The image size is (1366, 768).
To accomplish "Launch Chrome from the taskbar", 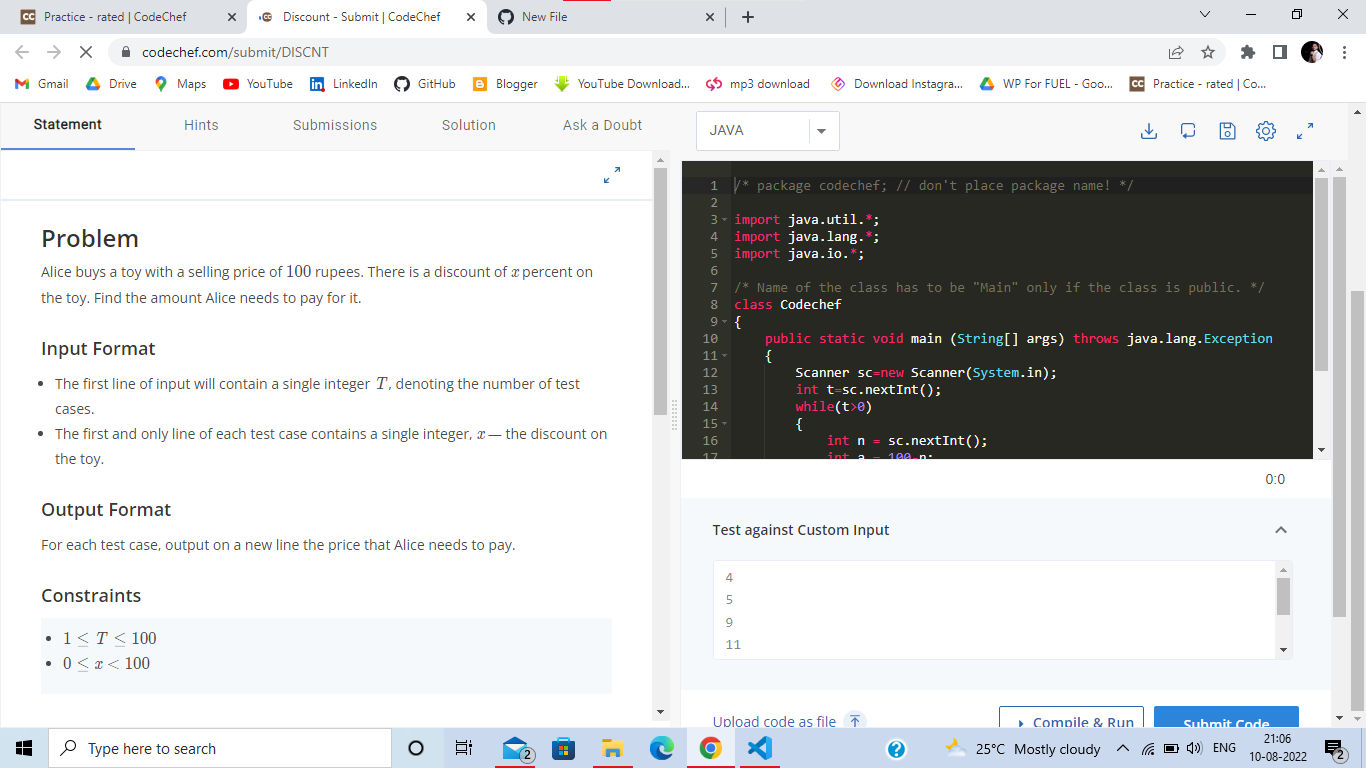I will [710, 748].
